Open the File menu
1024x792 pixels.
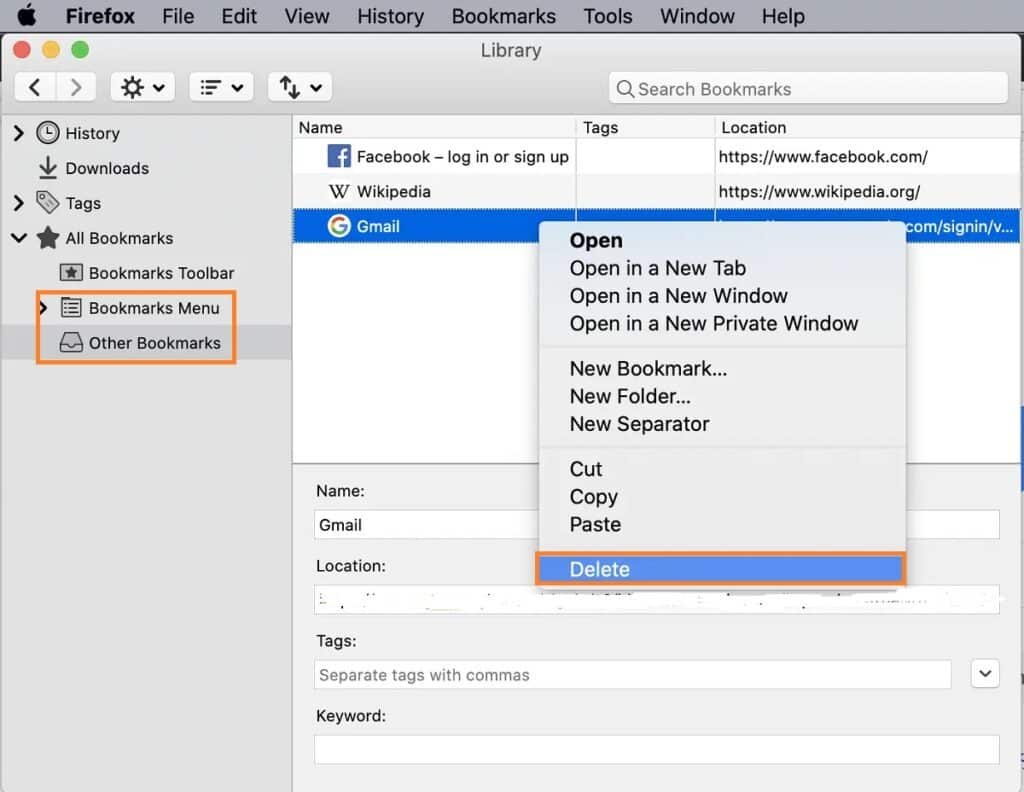[x=178, y=16]
